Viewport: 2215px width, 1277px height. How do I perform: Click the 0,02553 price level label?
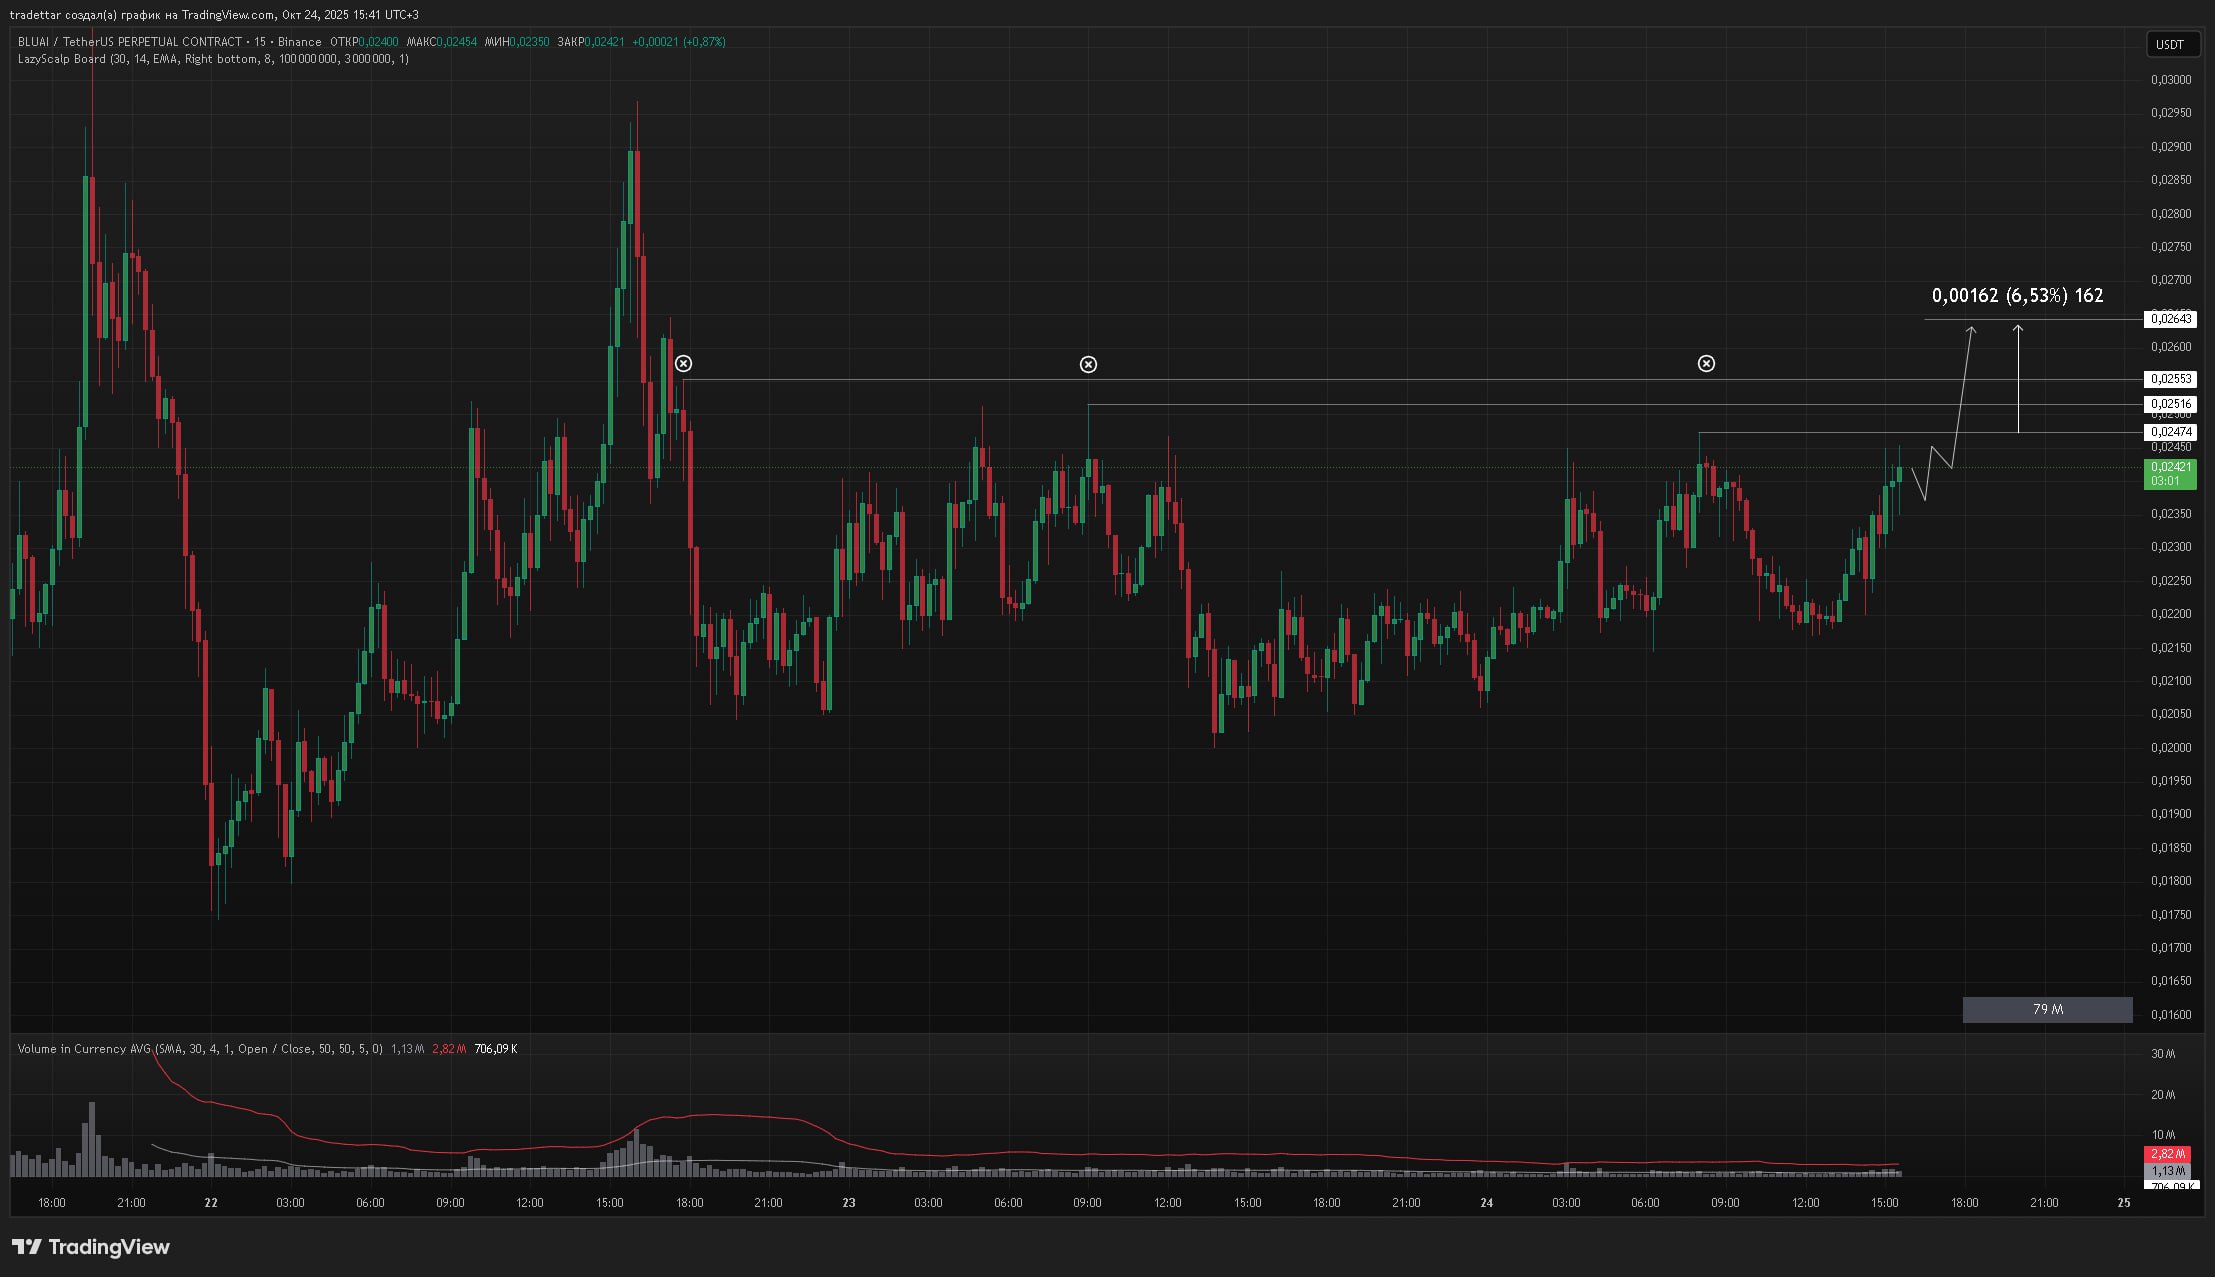pyautogui.click(x=2169, y=379)
